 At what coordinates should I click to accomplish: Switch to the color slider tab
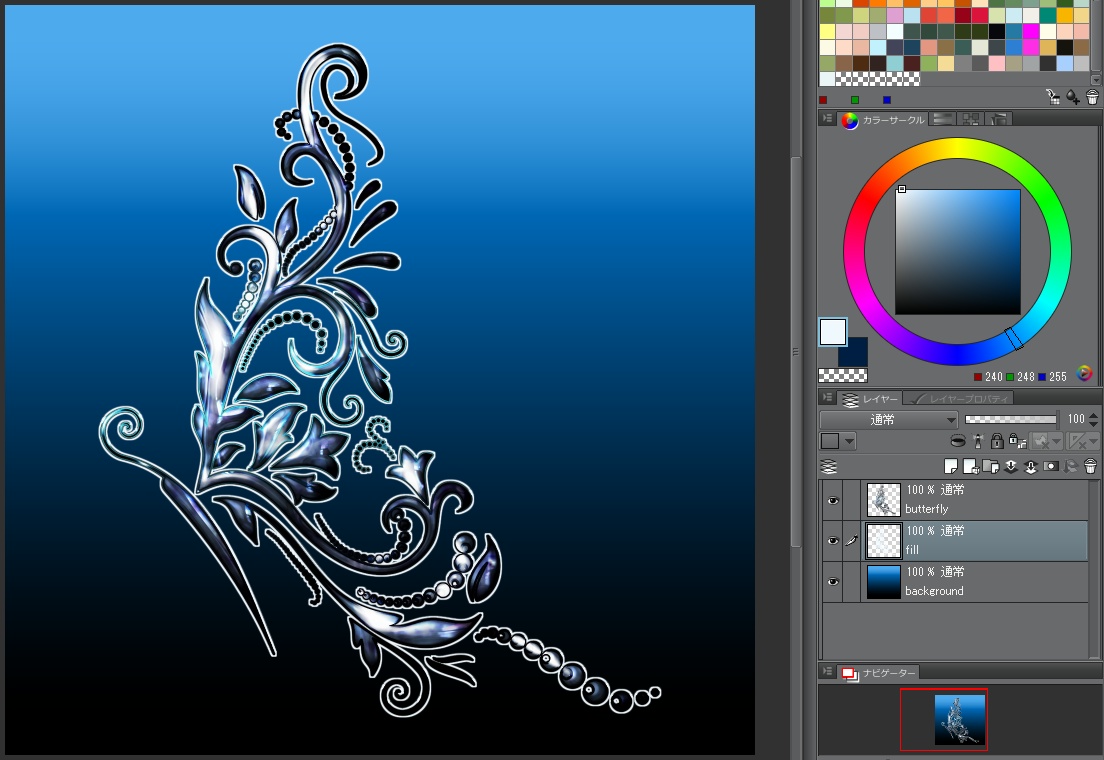pos(942,119)
